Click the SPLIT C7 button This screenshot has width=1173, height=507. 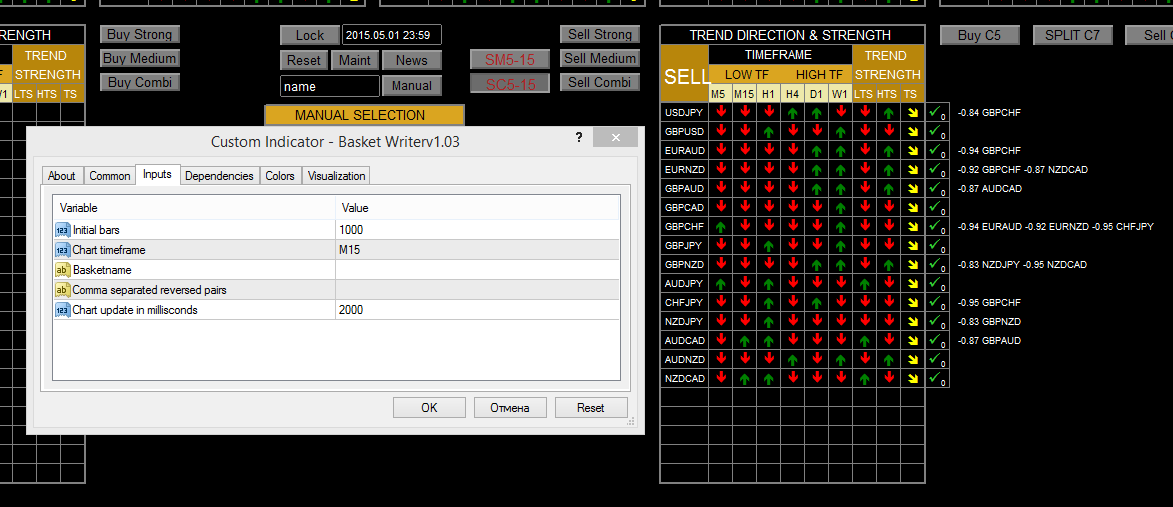(1073, 35)
